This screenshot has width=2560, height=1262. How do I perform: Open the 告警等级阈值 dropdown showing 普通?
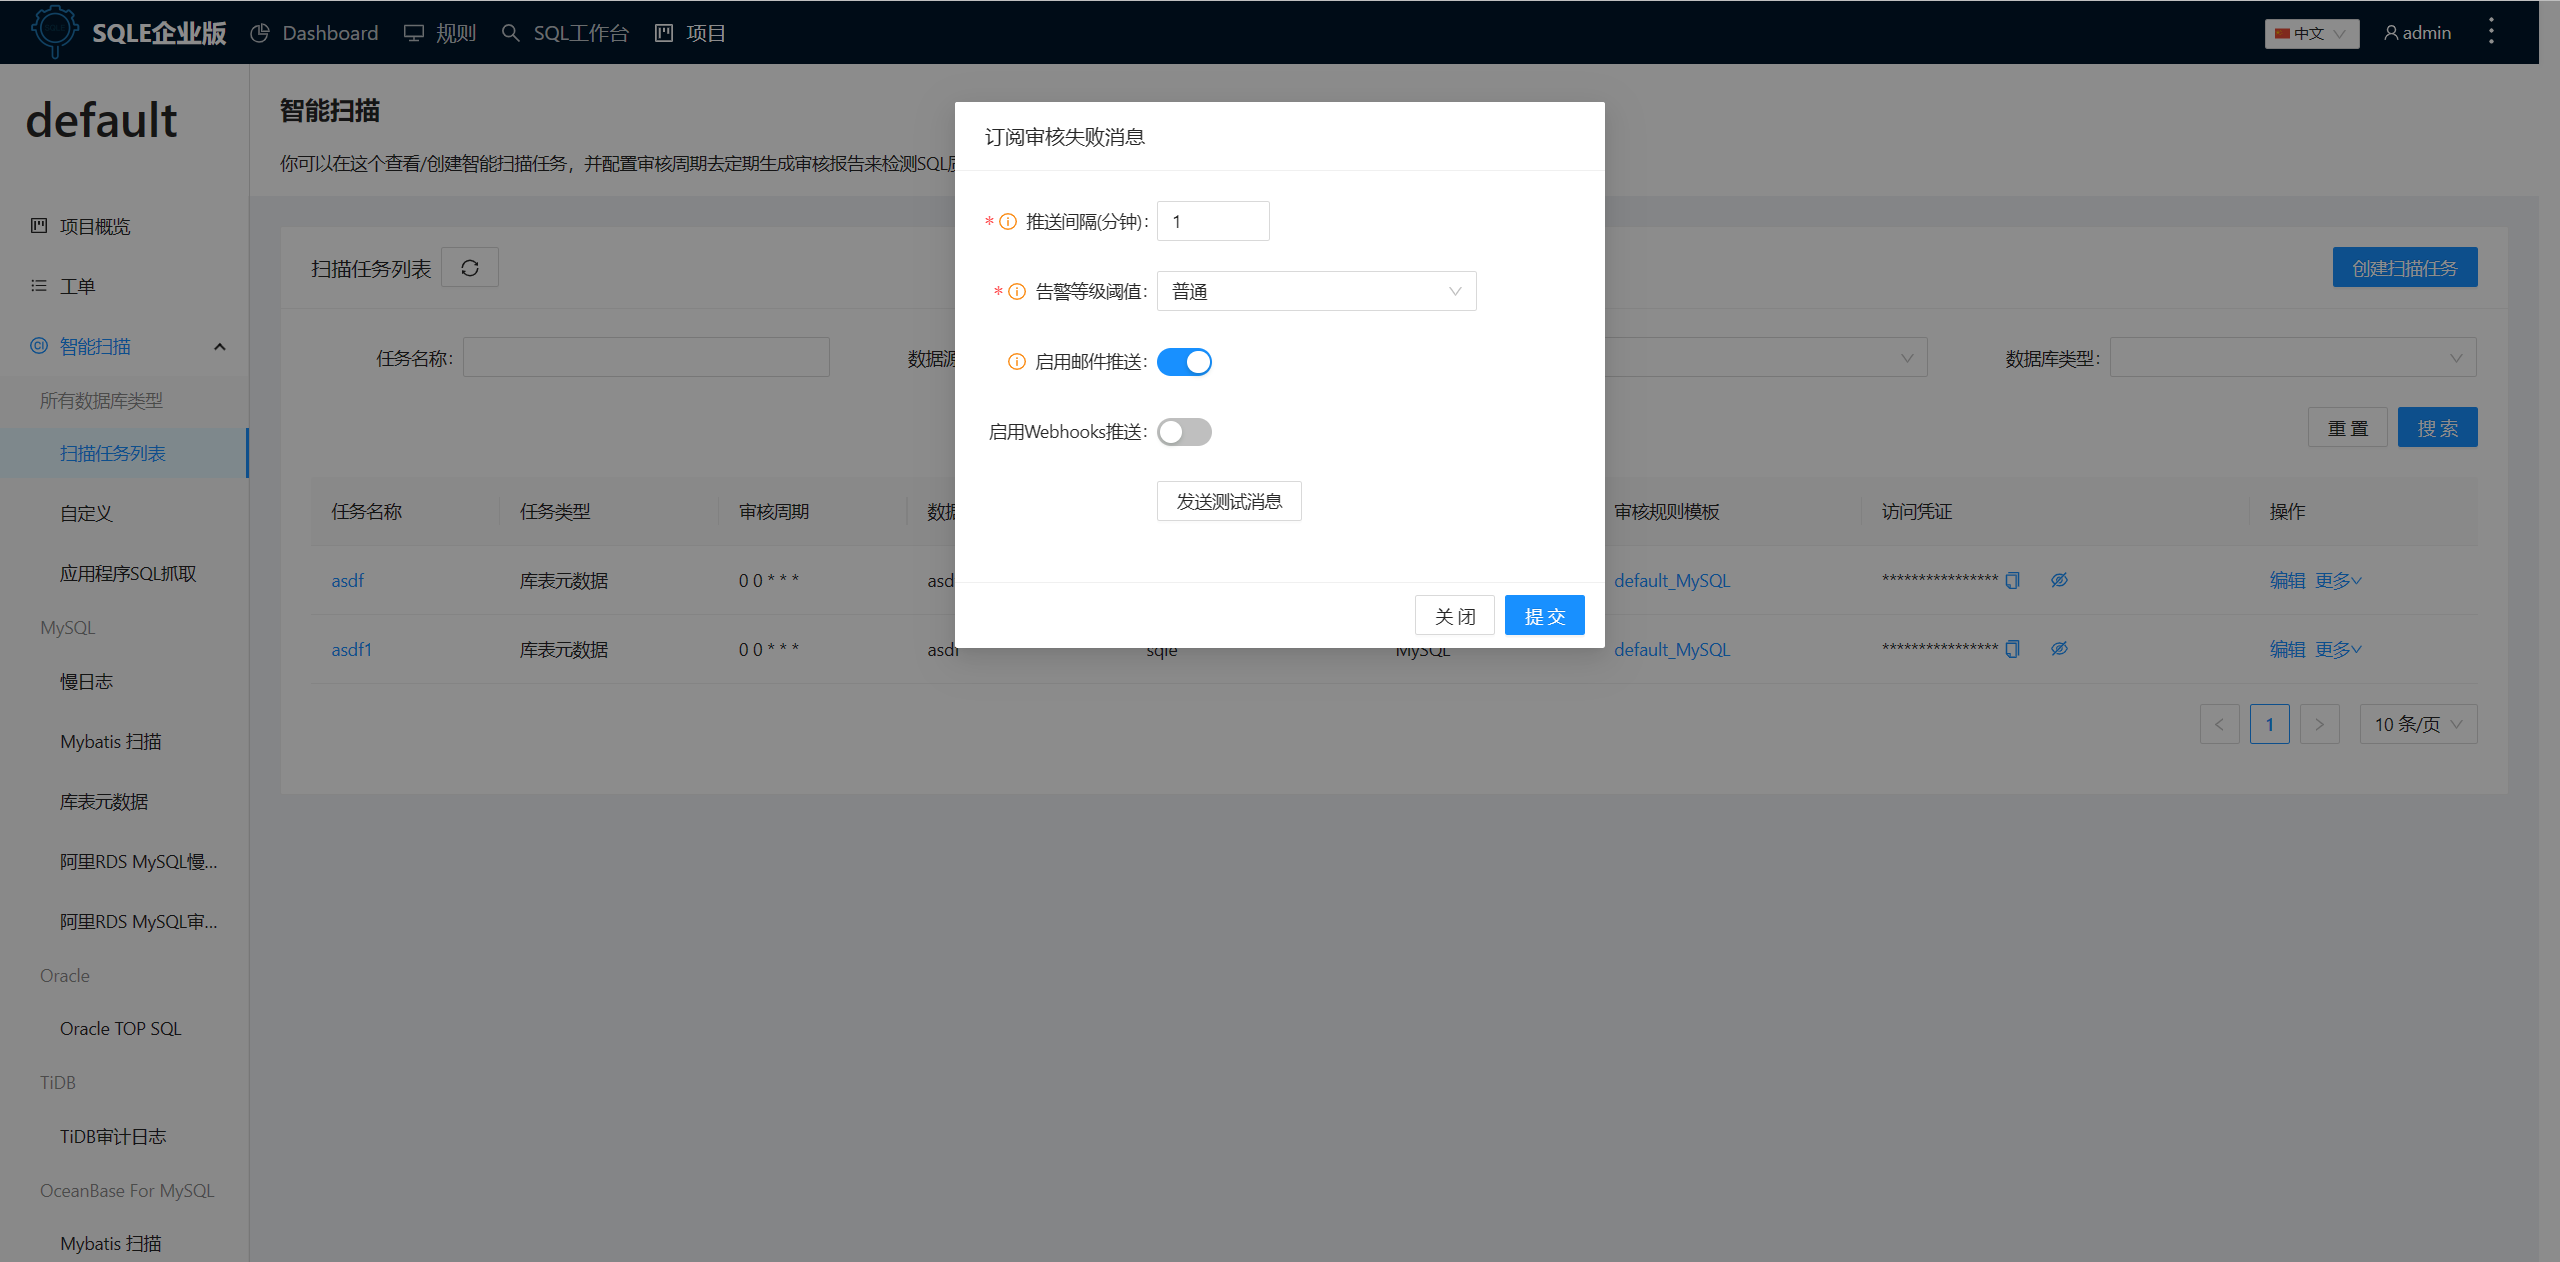coord(1316,291)
